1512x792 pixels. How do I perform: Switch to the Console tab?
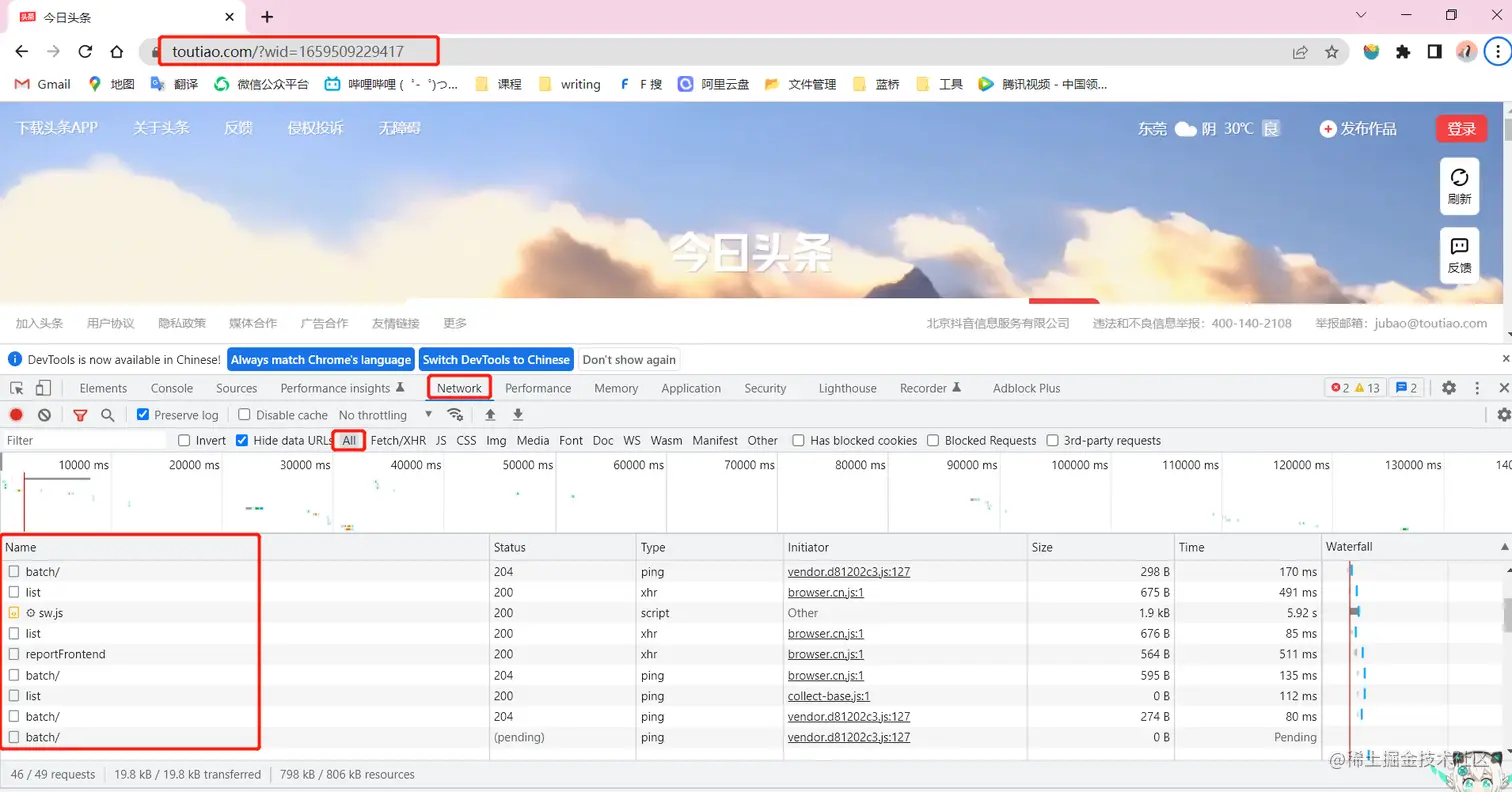coord(172,388)
